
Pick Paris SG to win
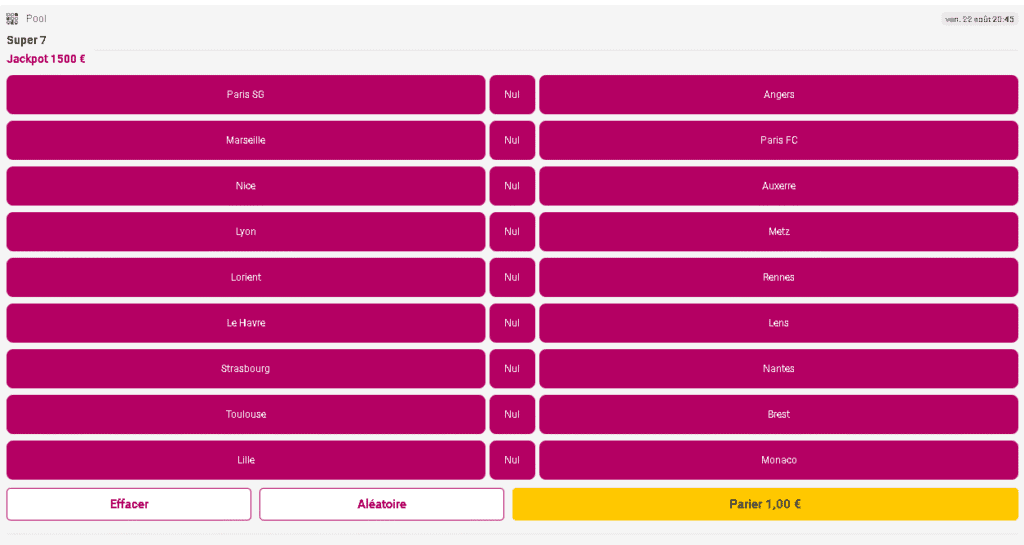point(245,95)
